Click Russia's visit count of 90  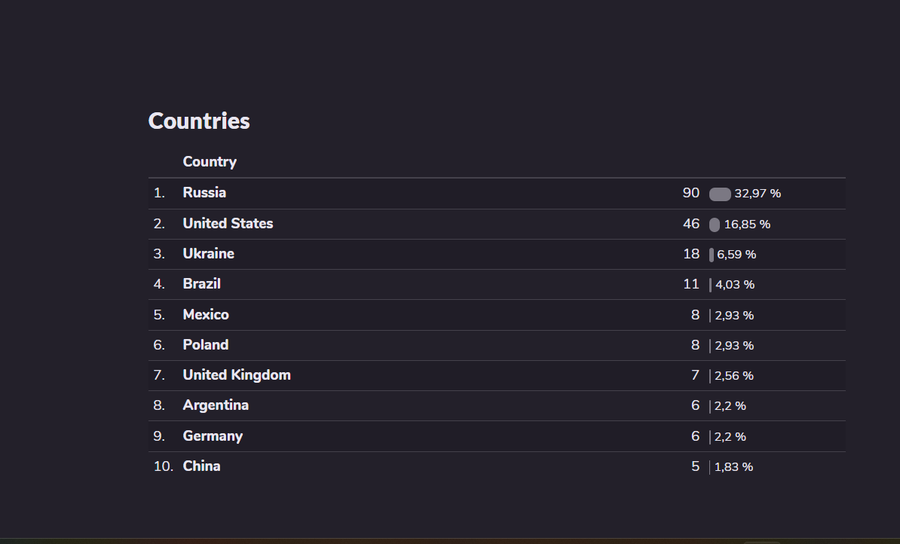click(691, 193)
